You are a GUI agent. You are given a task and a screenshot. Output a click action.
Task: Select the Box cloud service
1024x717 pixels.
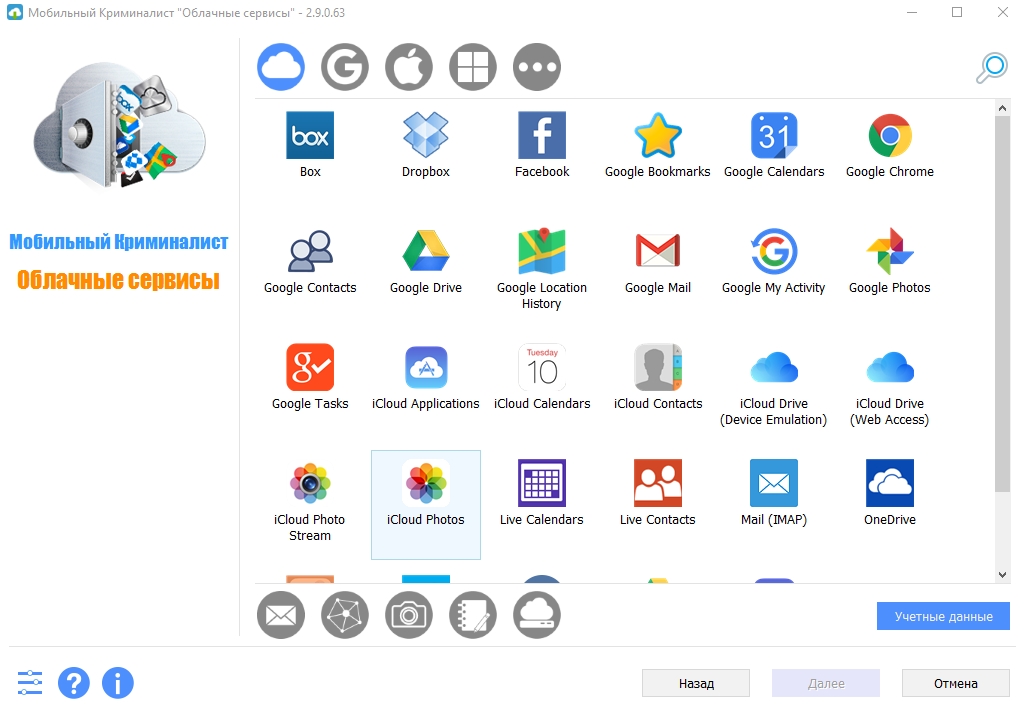click(310, 135)
